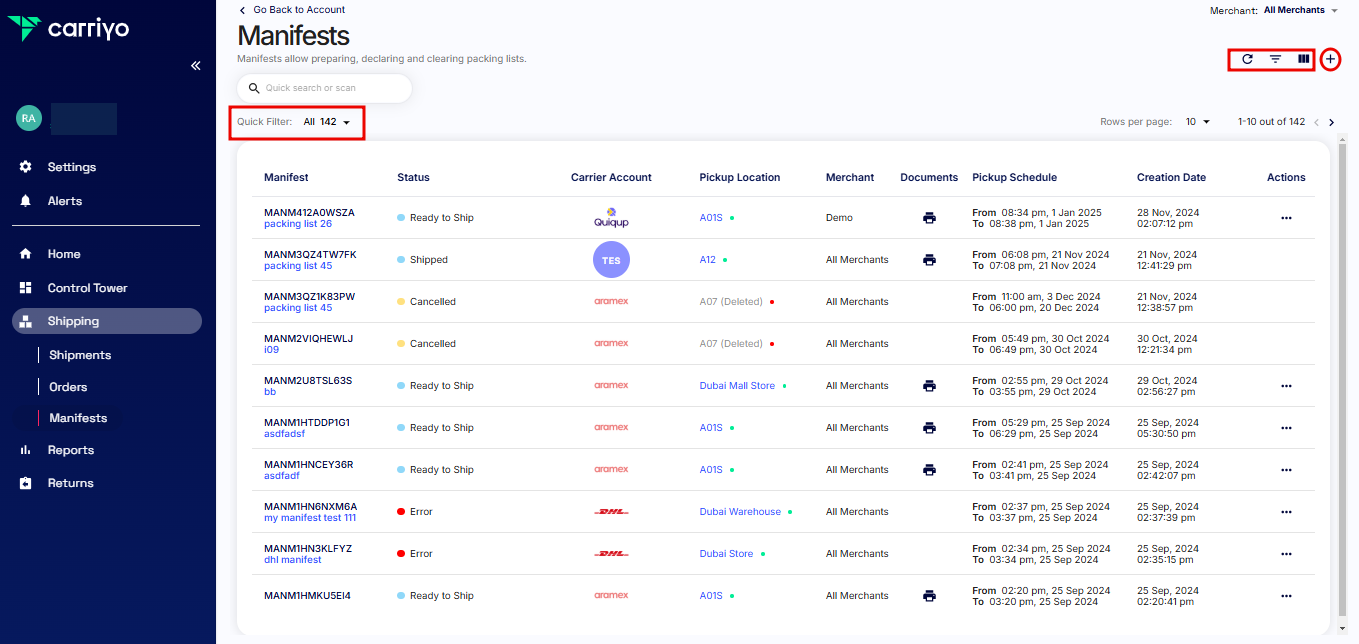Screen dimensions: 1359x644
Task: Click the Shipping truck icon in the sidebar
Action: (x=25, y=321)
